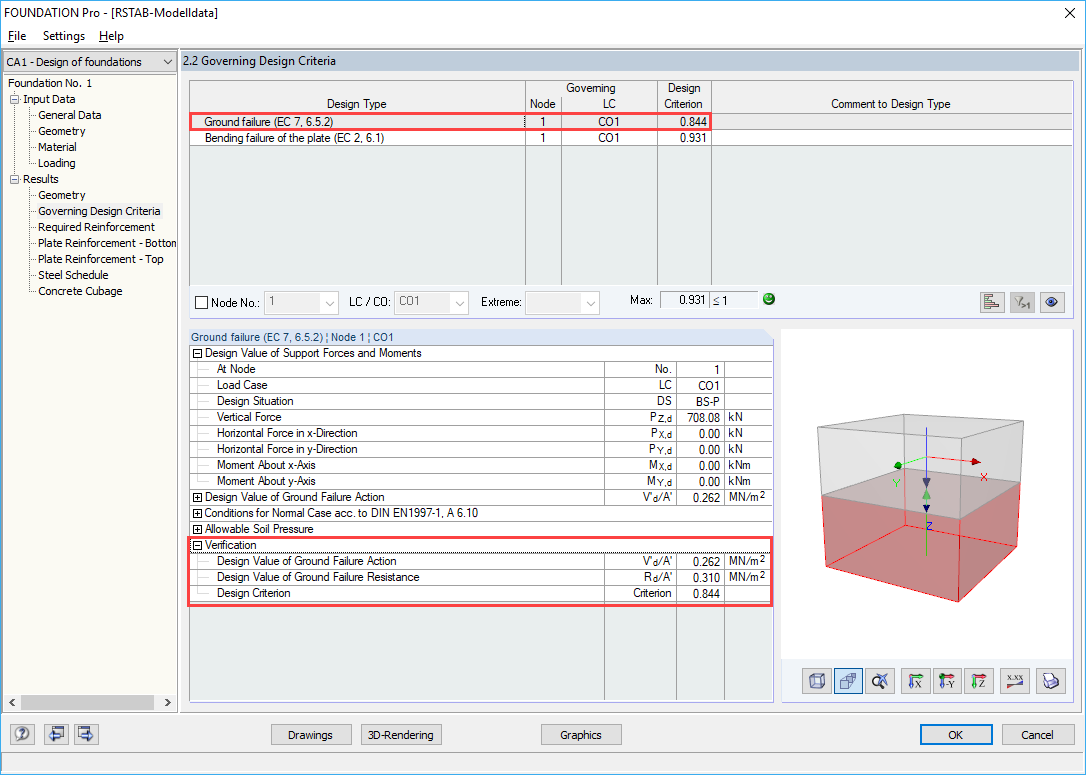Select the Bending failure of the plate row
Viewport: 1086px width, 775px height.
pyautogui.click(x=450, y=138)
